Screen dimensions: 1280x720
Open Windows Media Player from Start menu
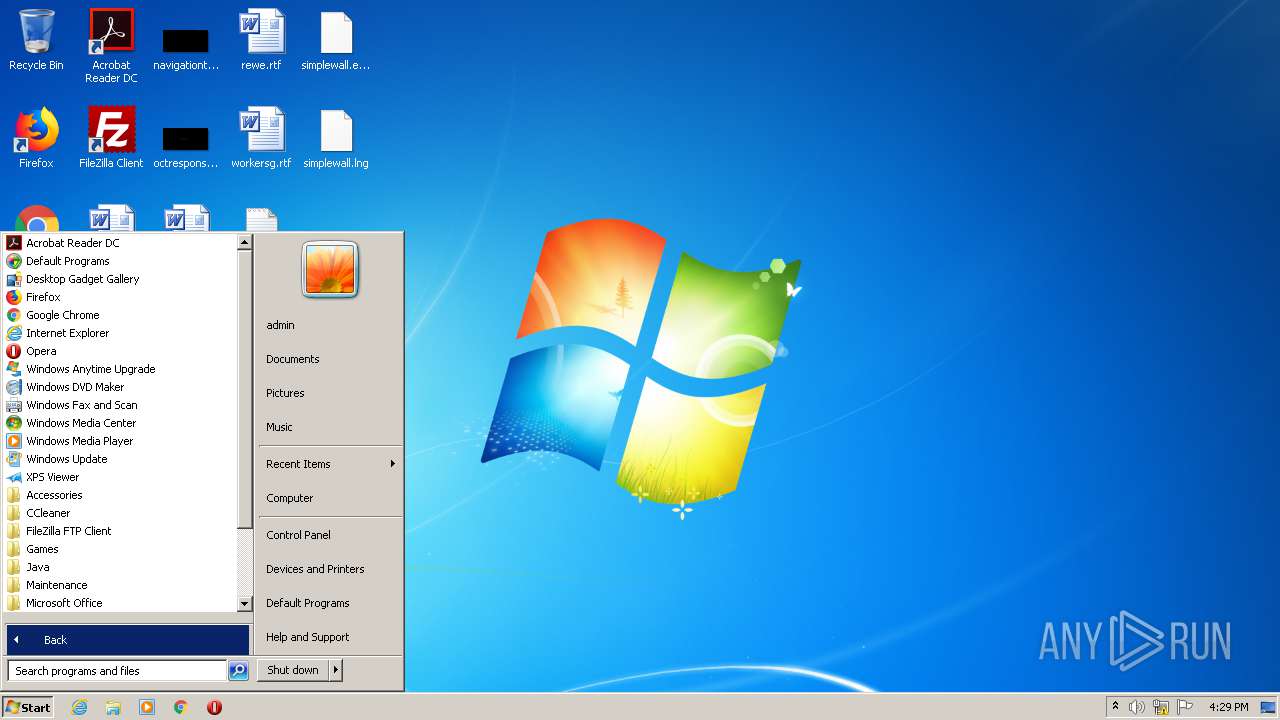pyautogui.click(x=120, y=441)
